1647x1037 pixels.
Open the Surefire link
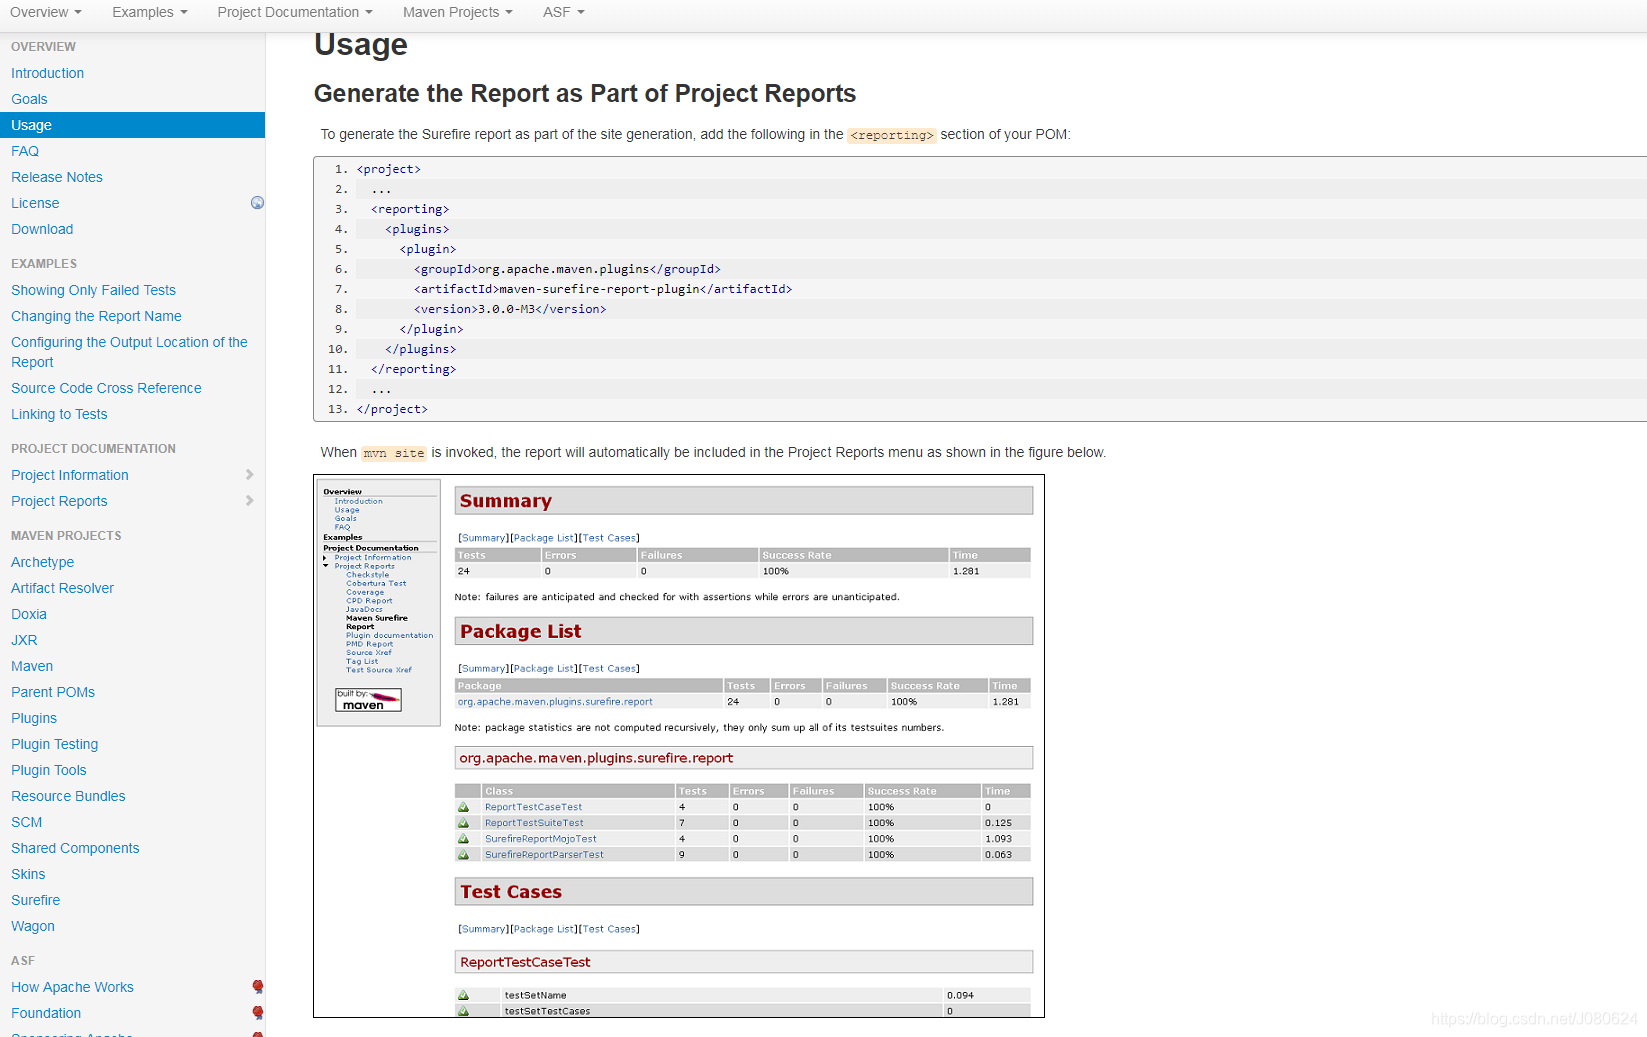[x=35, y=900]
